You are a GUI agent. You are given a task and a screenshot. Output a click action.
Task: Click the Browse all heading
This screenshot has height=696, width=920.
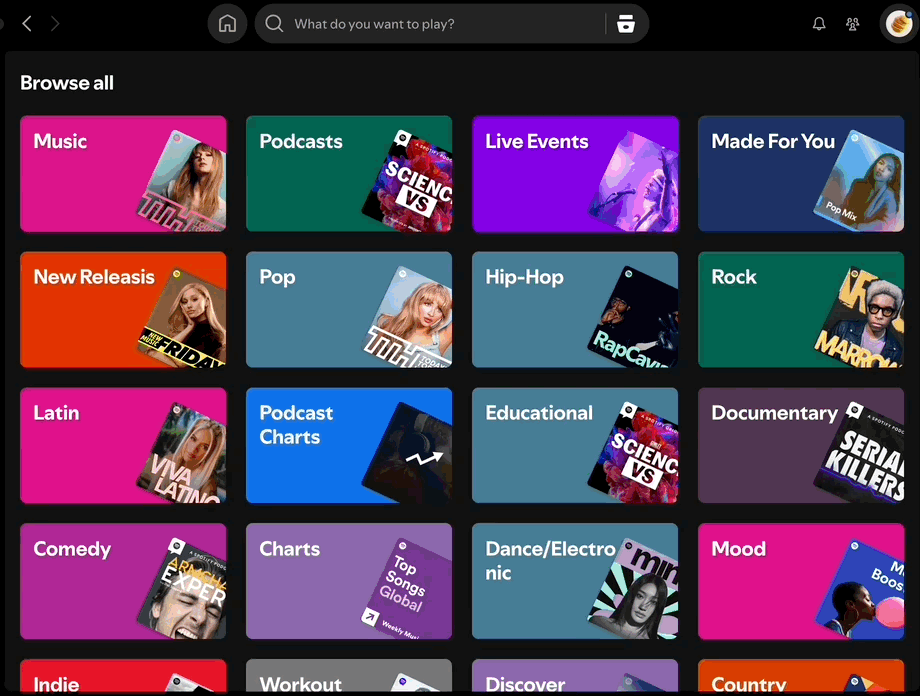coord(67,83)
